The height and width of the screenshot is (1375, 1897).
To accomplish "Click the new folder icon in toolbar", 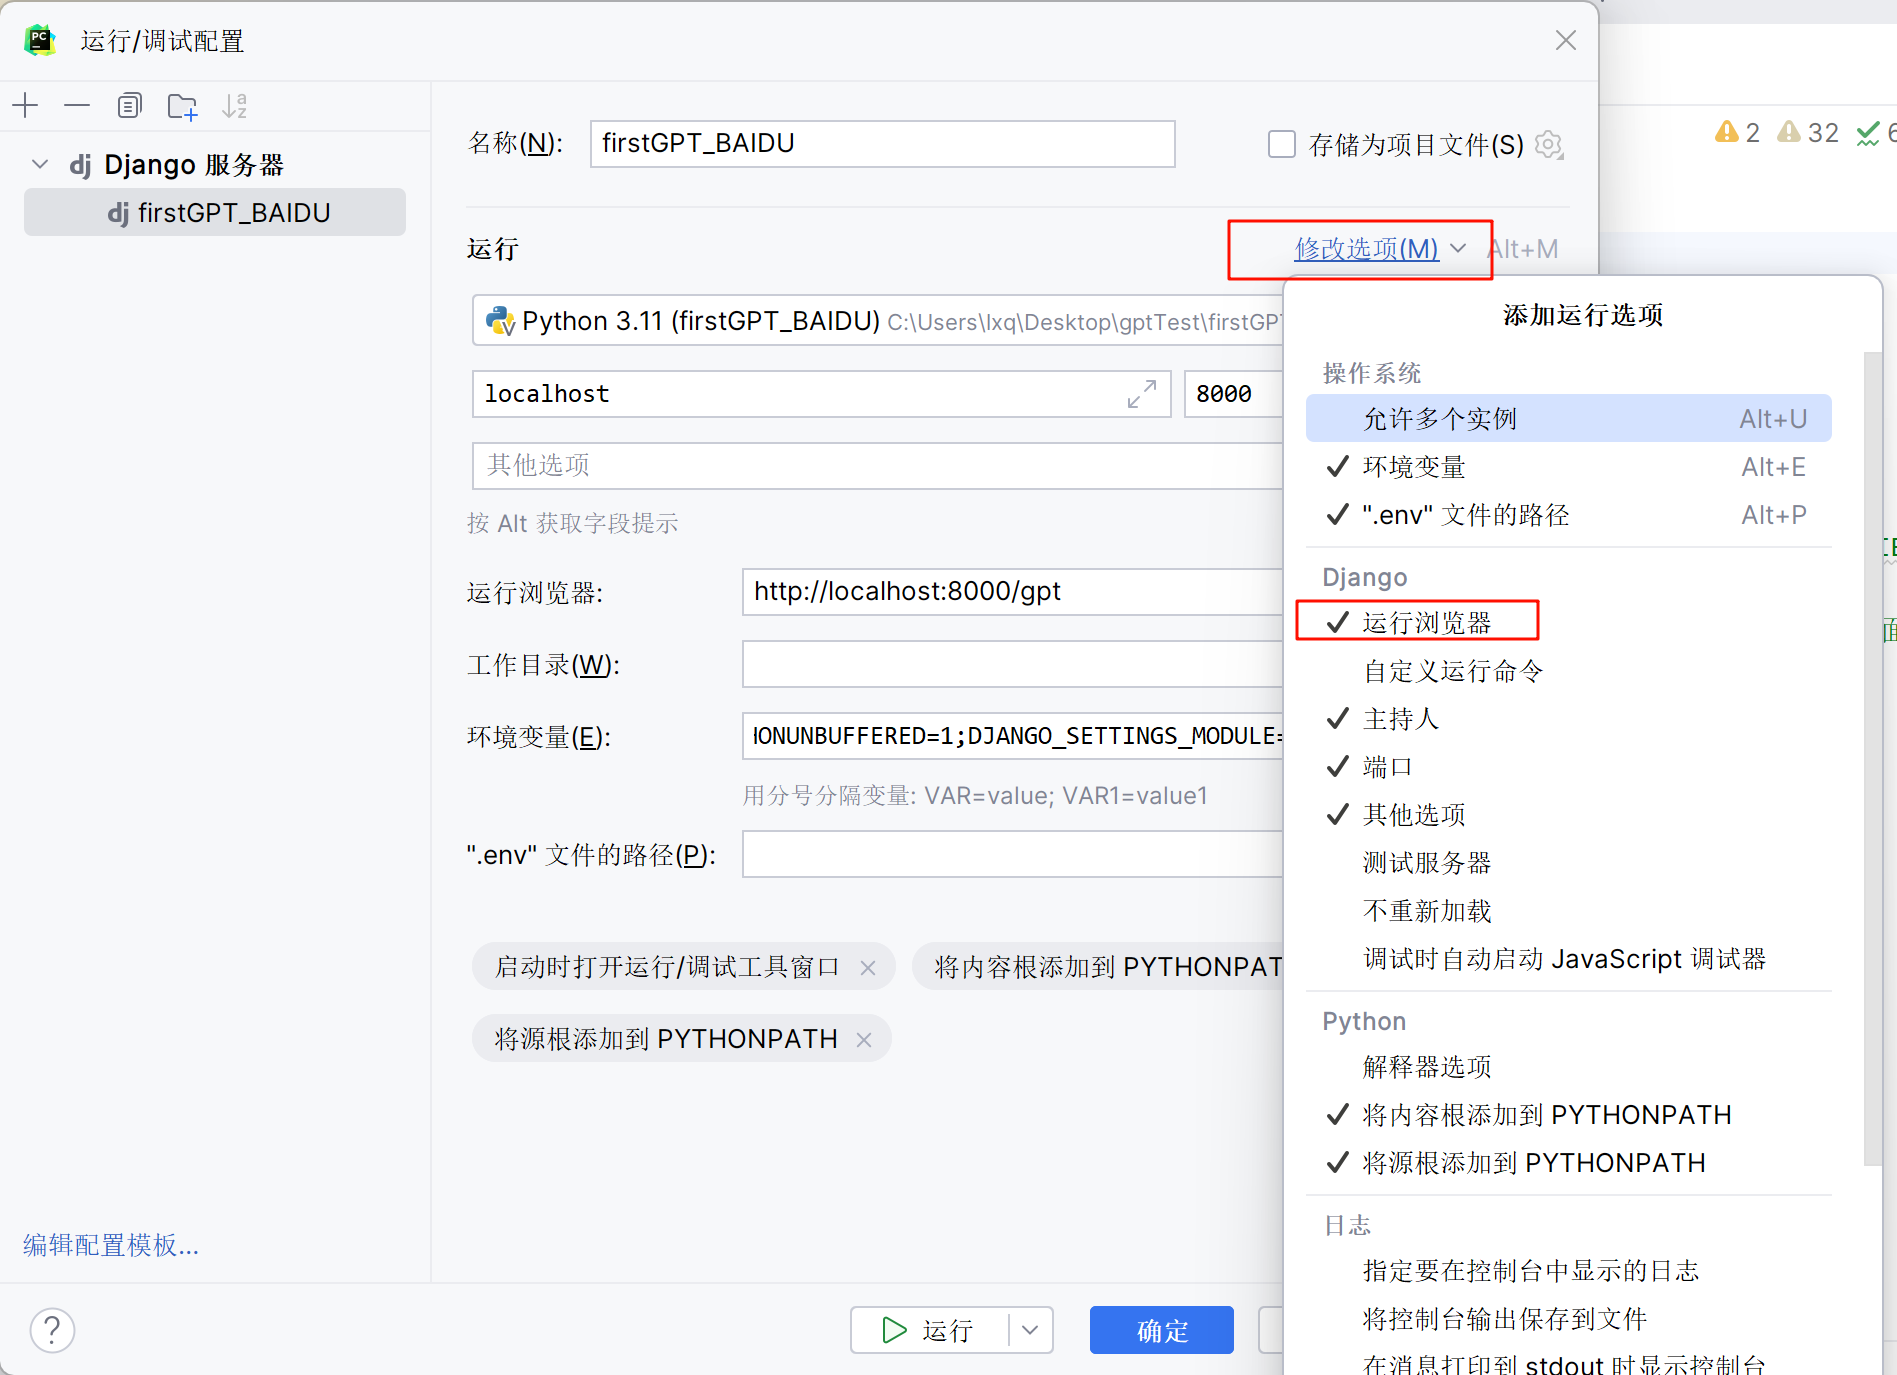I will click(x=182, y=105).
